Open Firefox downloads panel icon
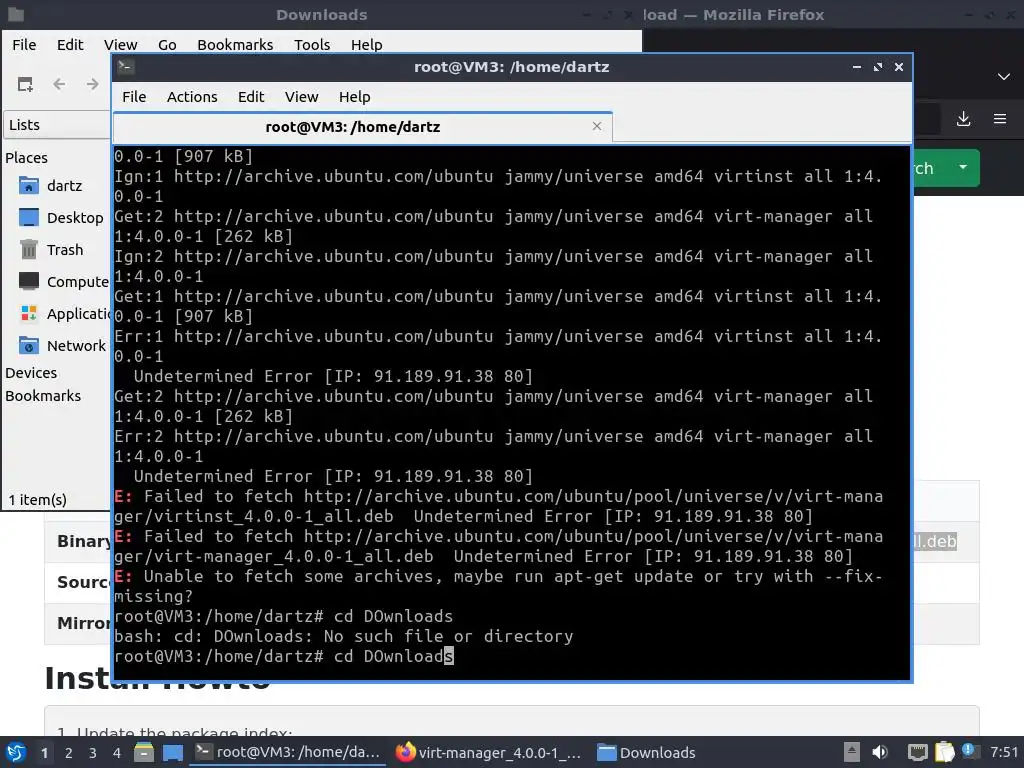Image resolution: width=1024 pixels, height=768 pixels. (963, 119)
